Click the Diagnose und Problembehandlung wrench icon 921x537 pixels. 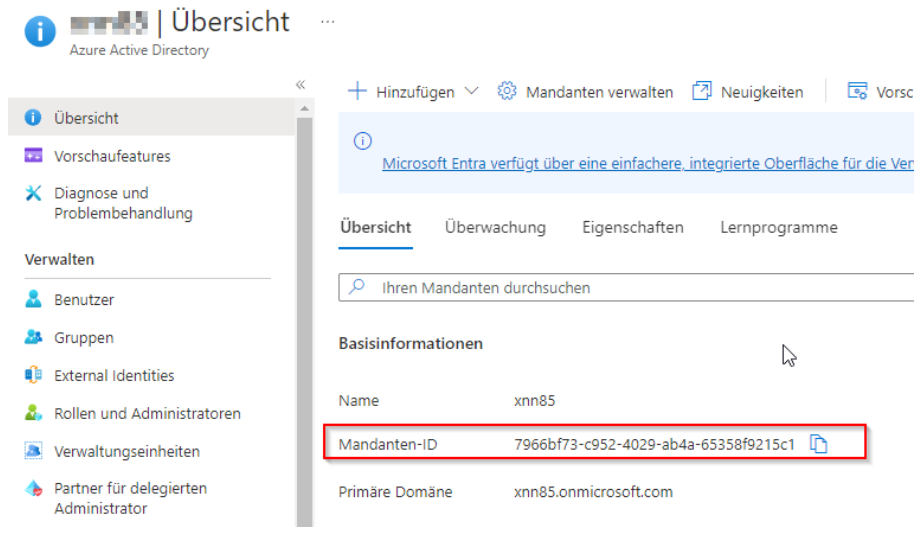(x=33, y=193)
